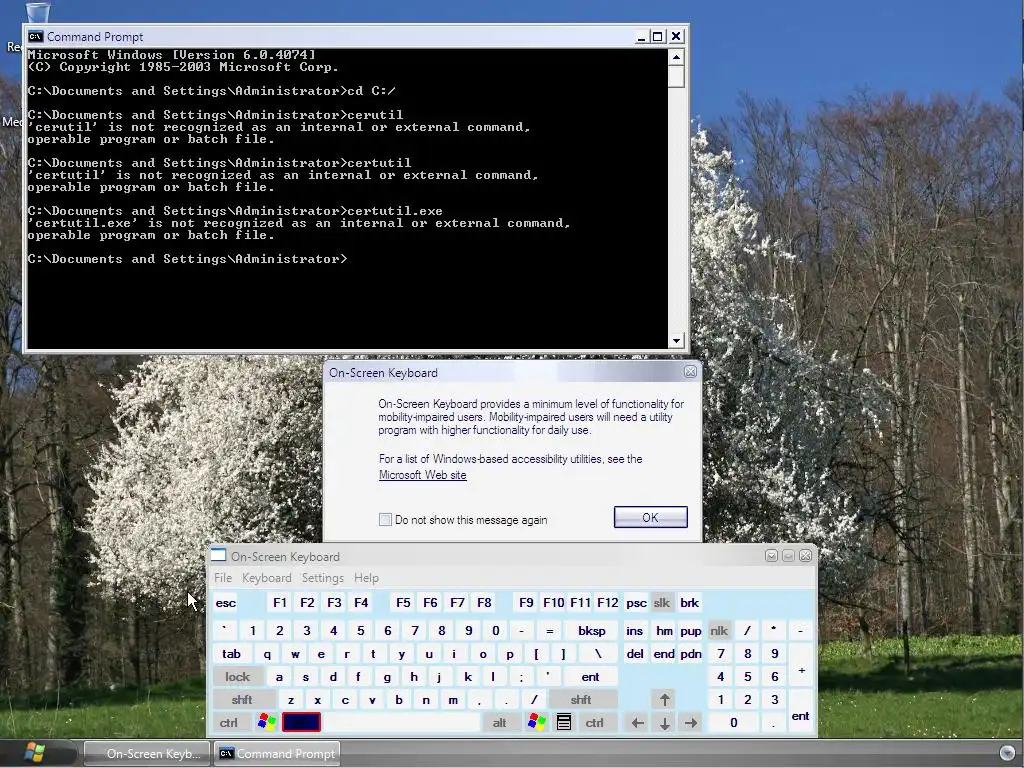Screen dimensions: 1024x768
Task: Click the up arrow key
Action: (x=664, y=699)
